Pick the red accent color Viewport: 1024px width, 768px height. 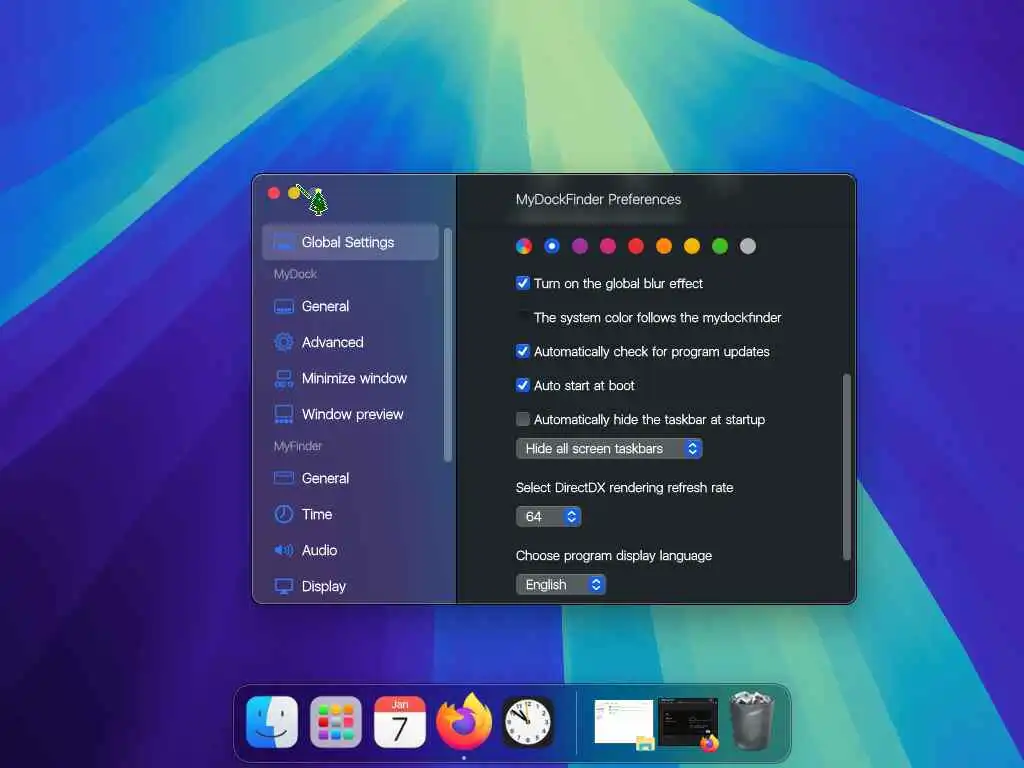click(x=636, y=246)
